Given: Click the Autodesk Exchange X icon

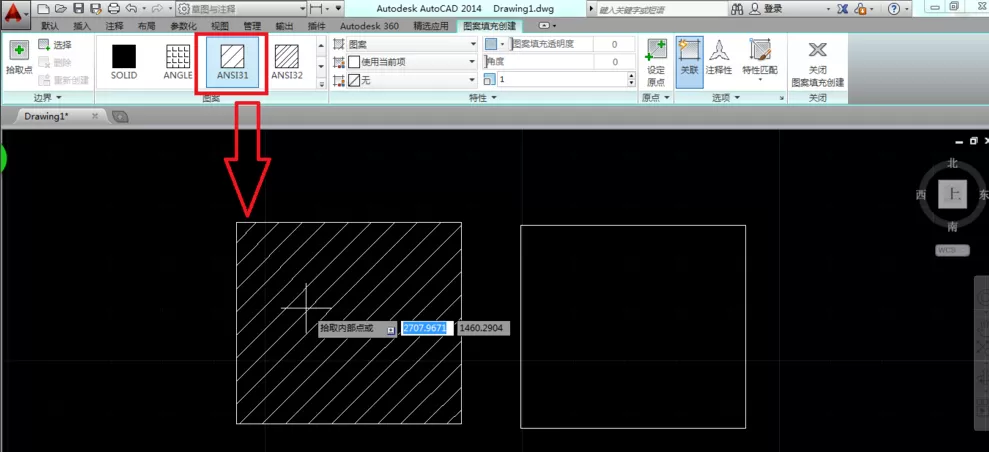Looking at the screenshot, I should point(842,9).
